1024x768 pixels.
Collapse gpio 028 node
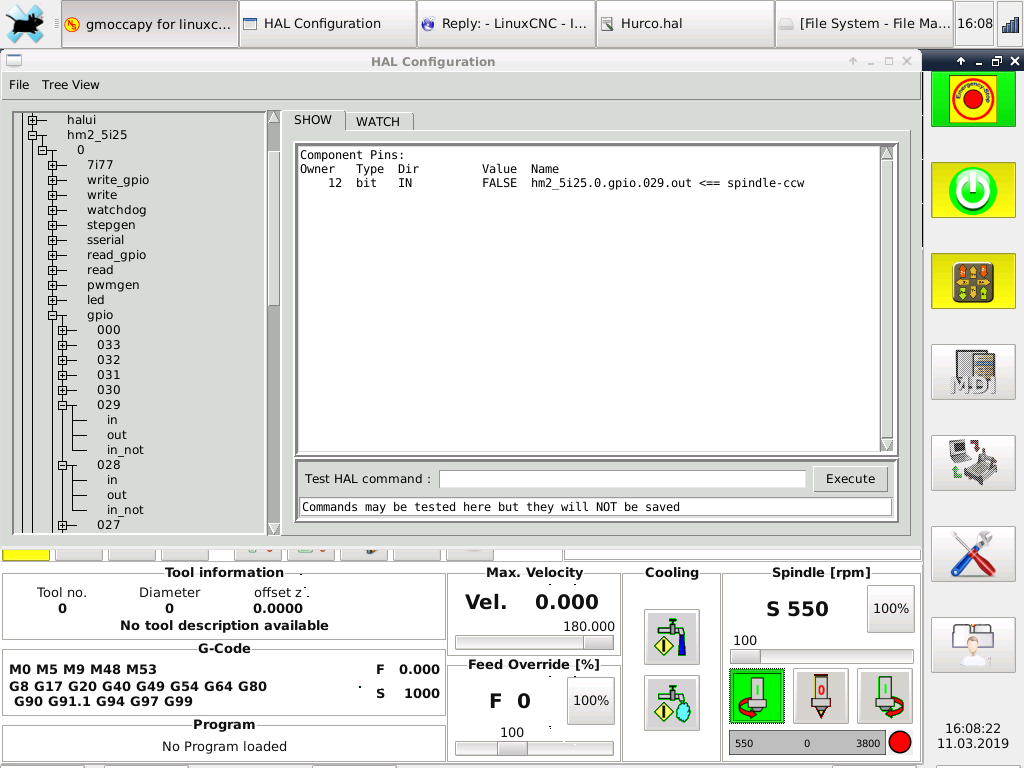[x=63, y=466]
